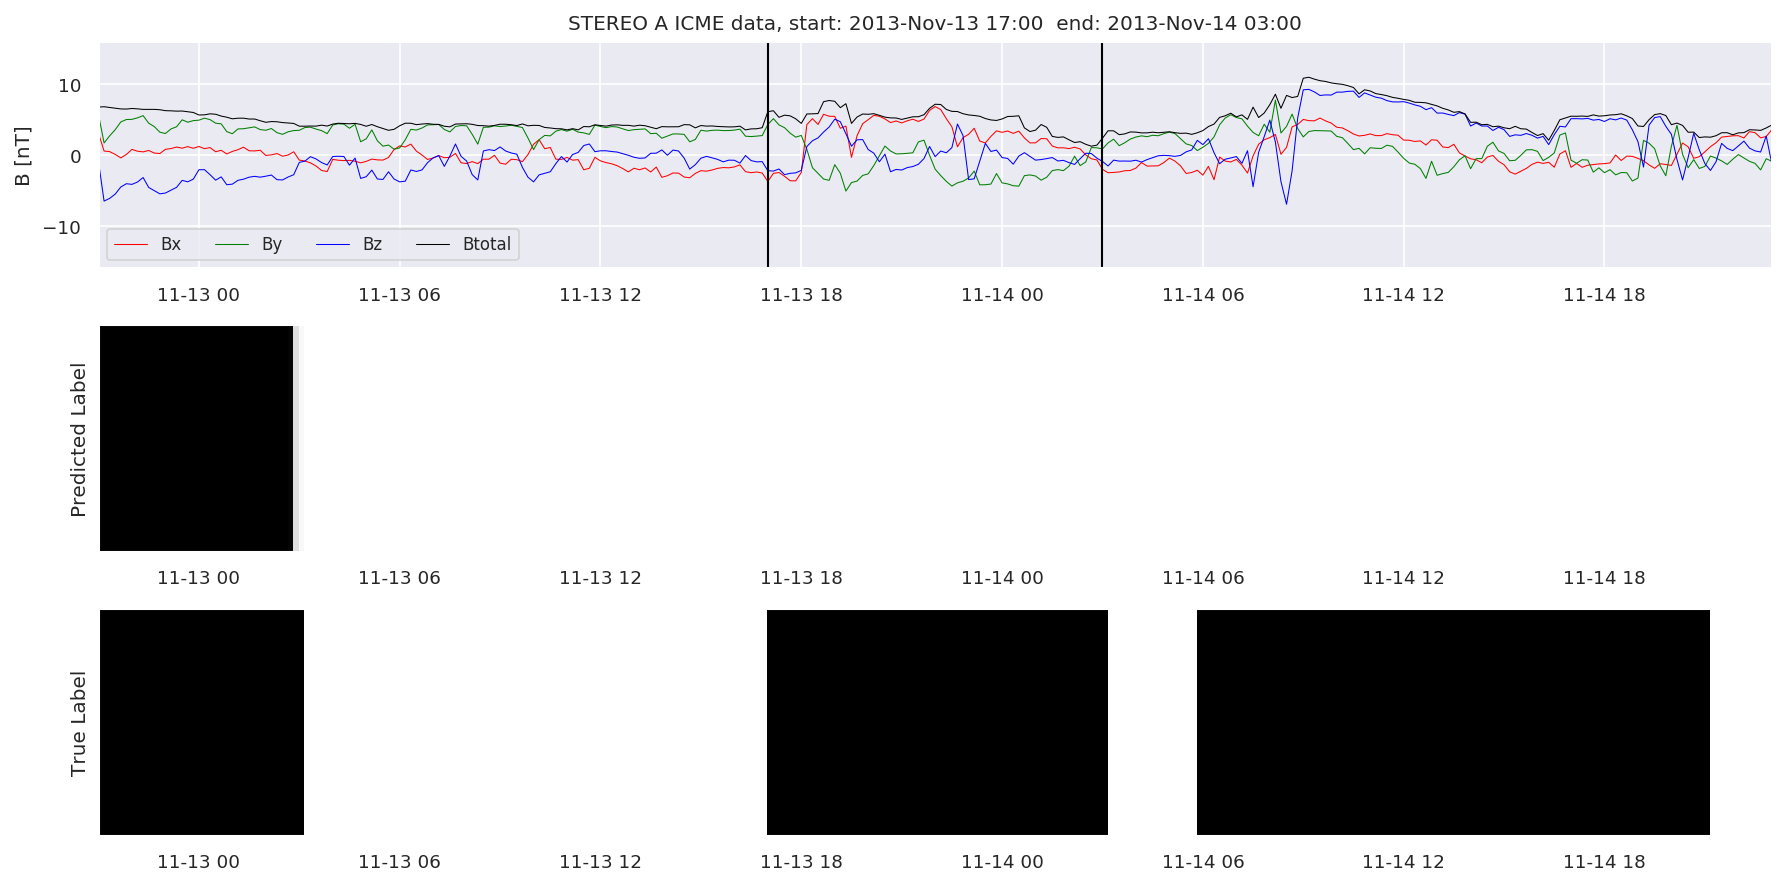Click tick 11-14 18 under the True Label panel
This screenshot has height=886, width=1786.
point(1604,862)
